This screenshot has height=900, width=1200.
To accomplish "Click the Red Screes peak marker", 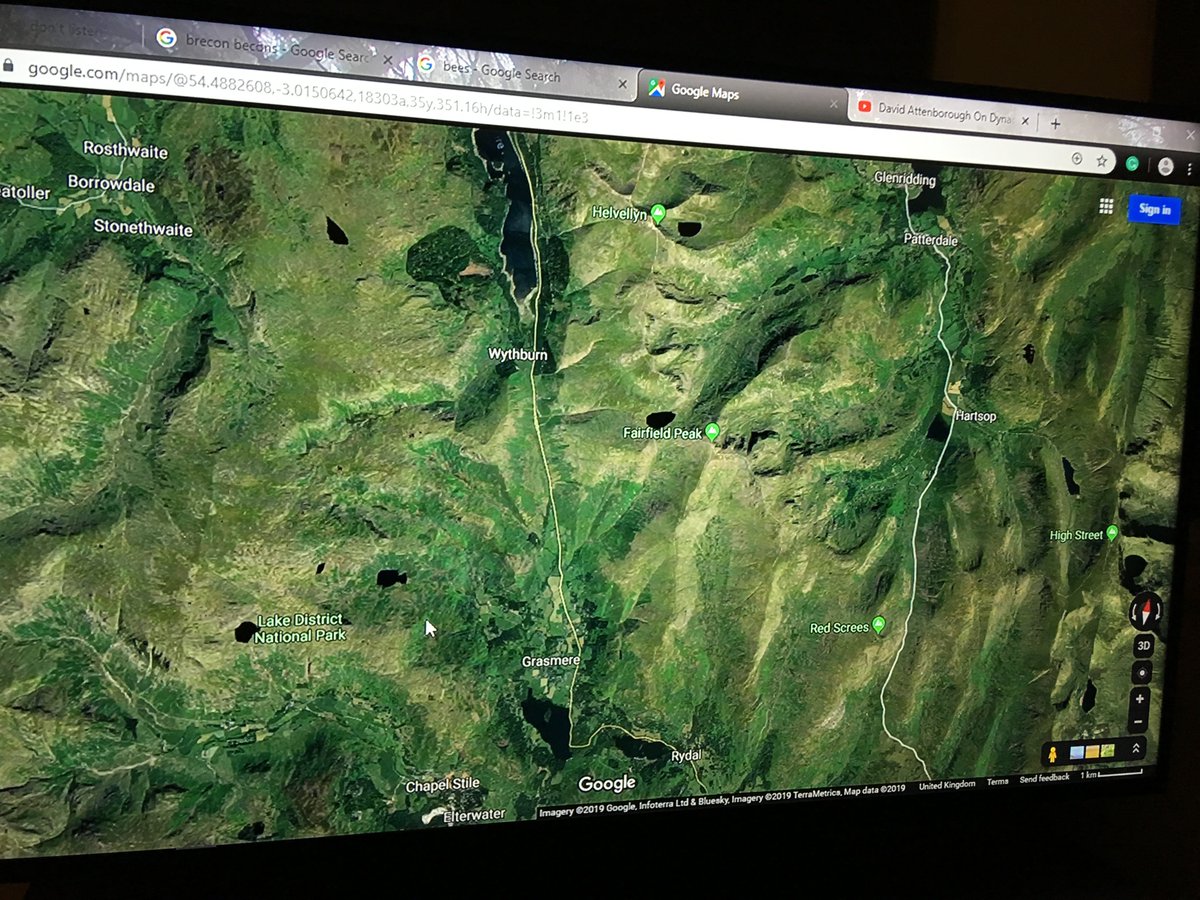I will 879,625.
